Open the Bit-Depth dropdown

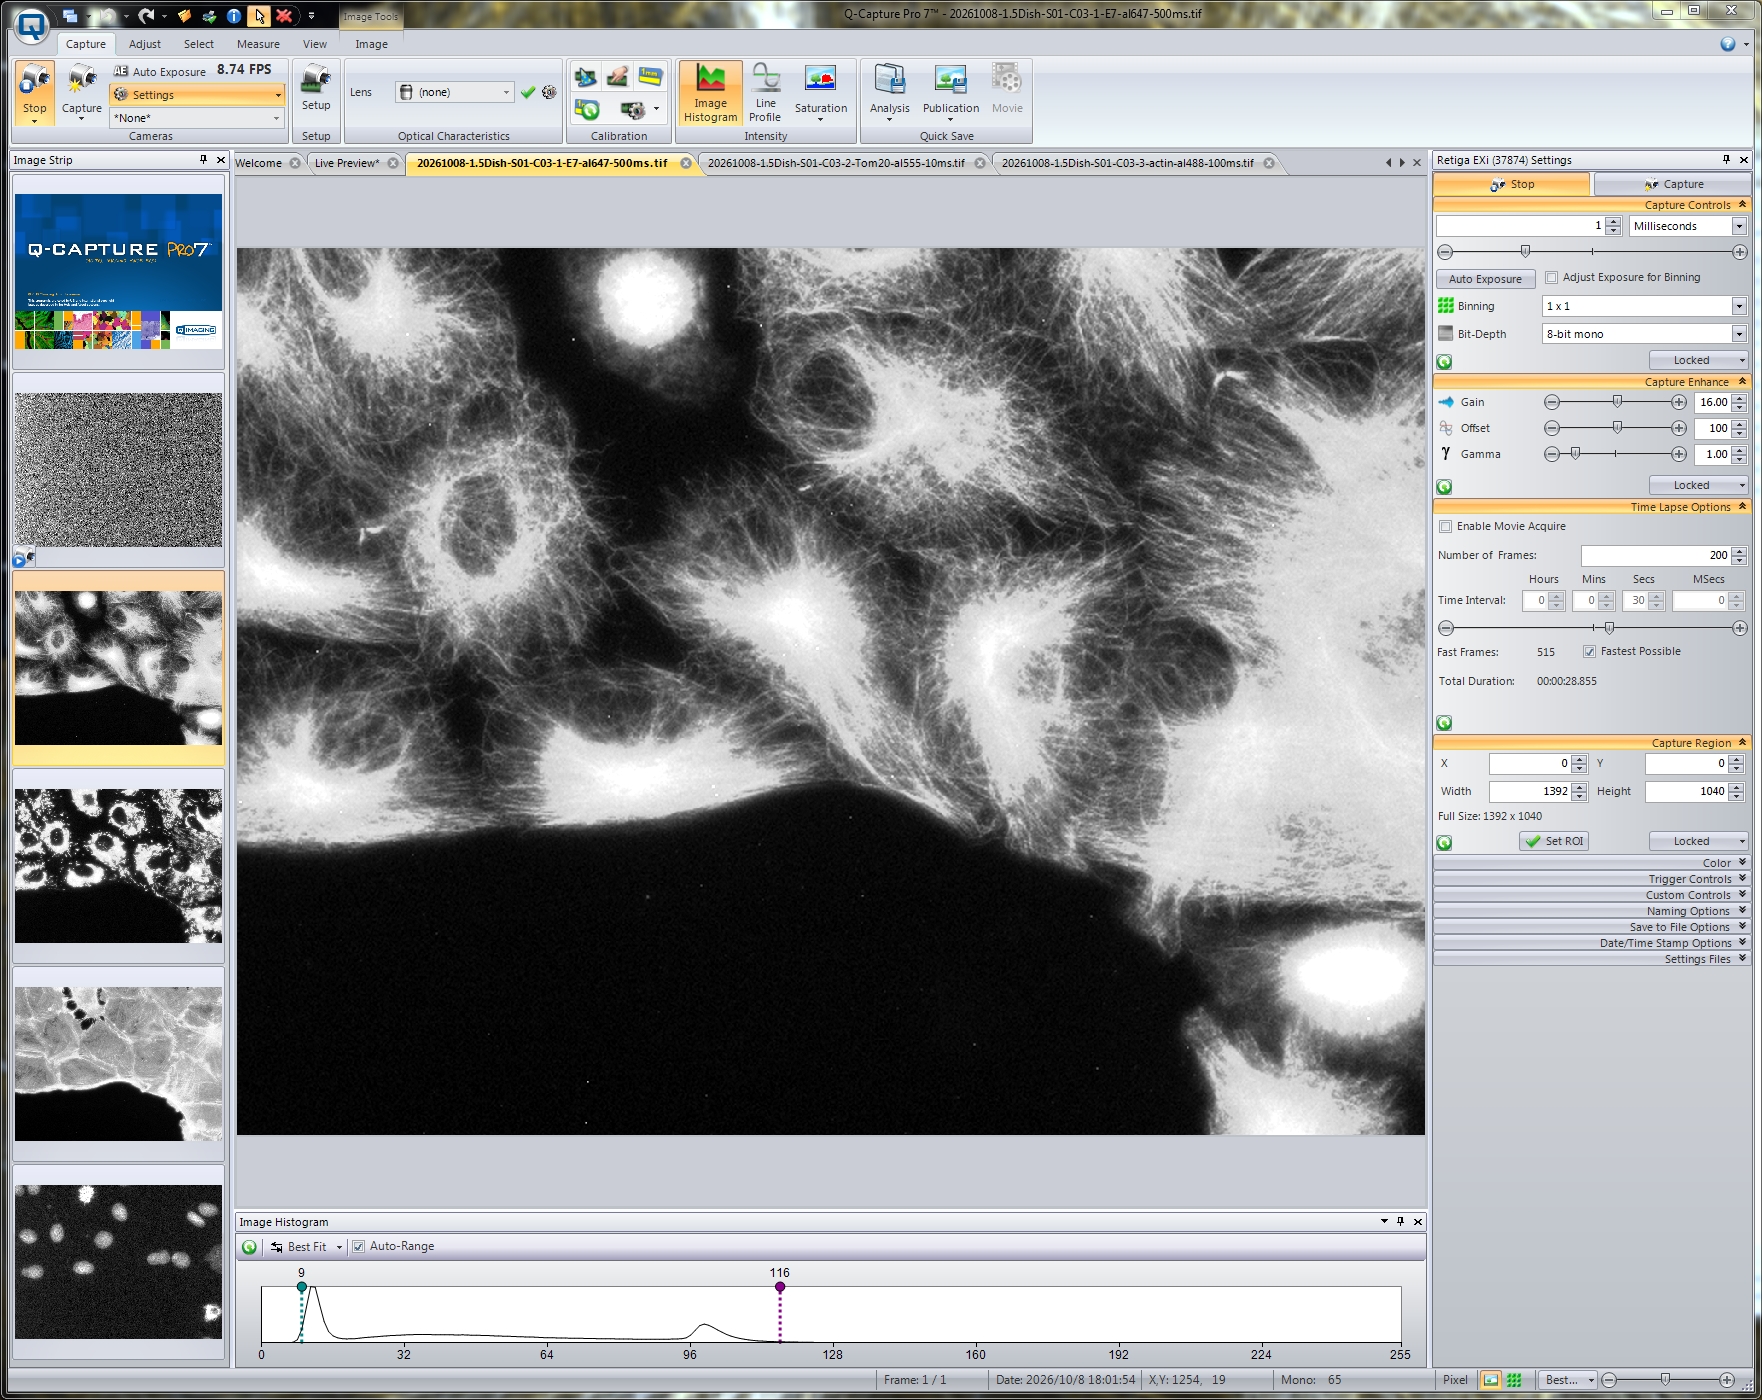tap(1739, 334)
